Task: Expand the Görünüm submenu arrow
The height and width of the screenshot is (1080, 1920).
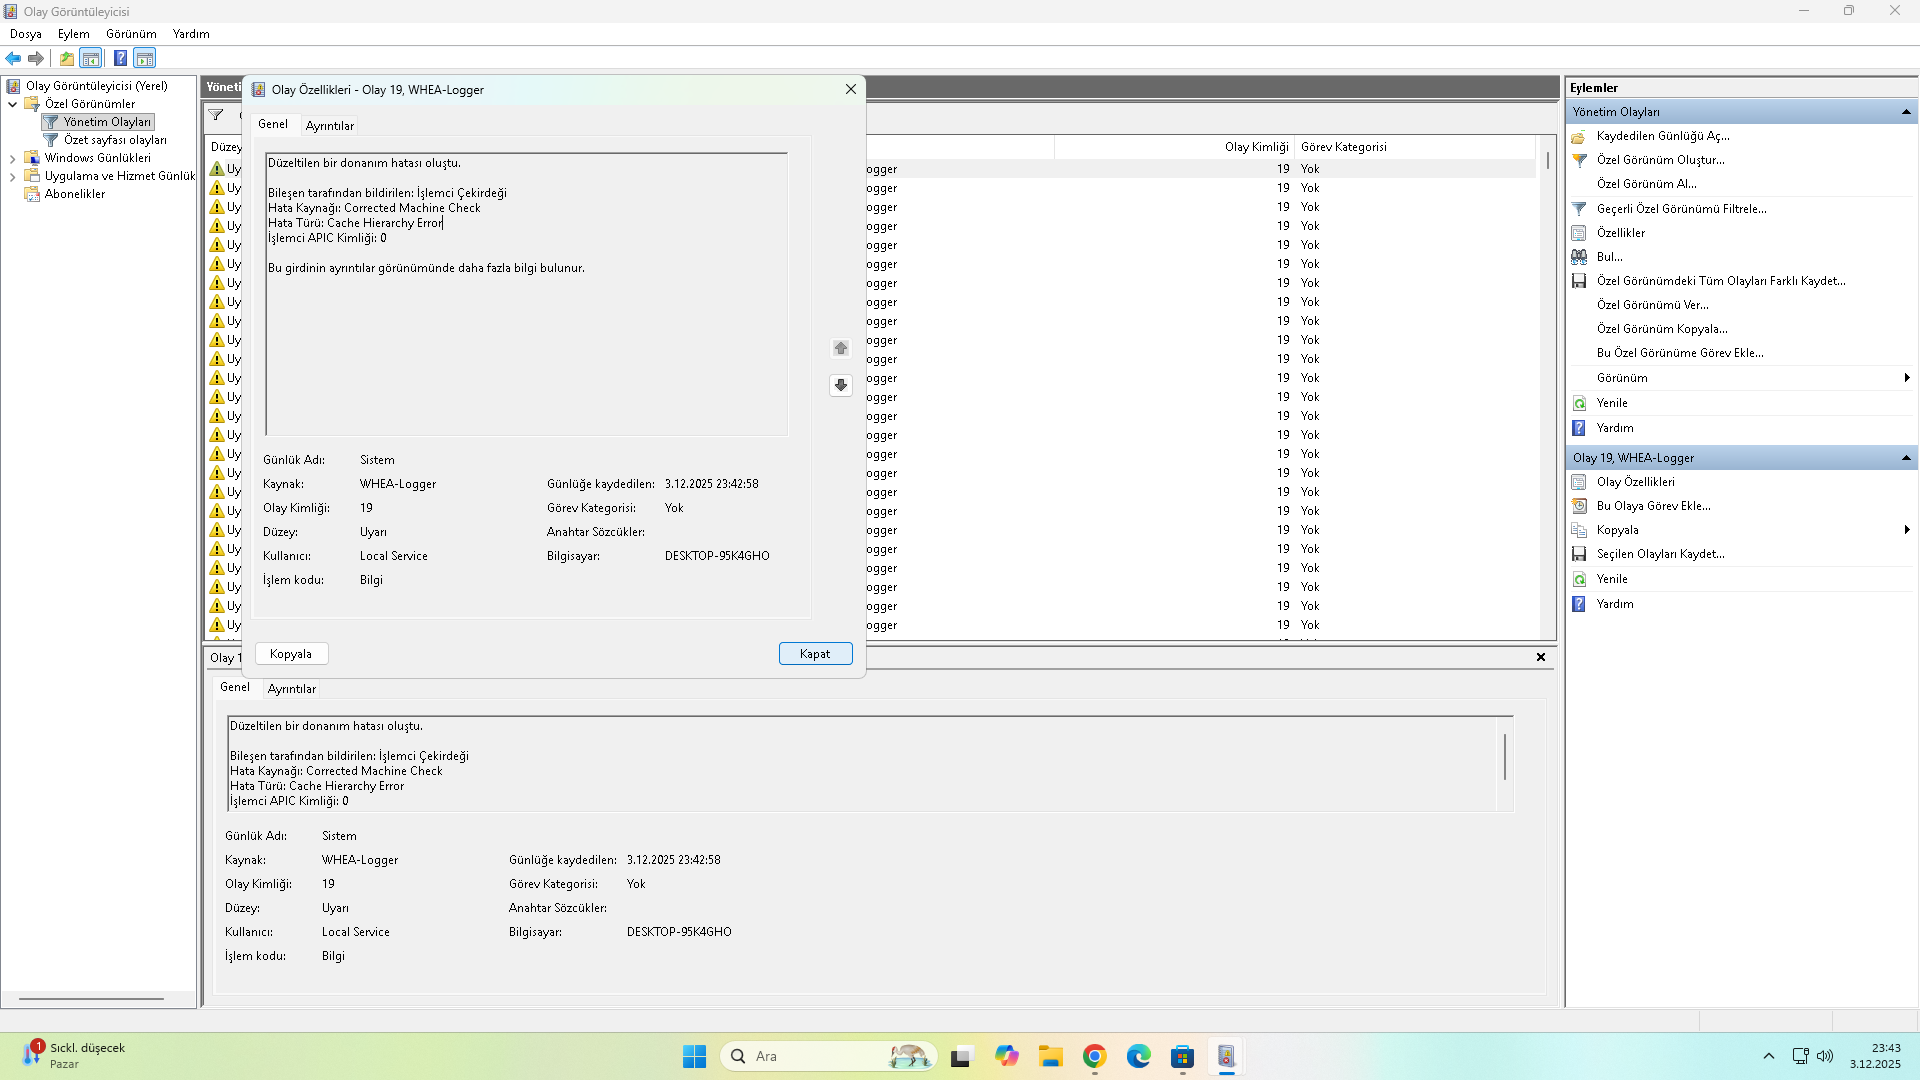Action: point(1907,378)
